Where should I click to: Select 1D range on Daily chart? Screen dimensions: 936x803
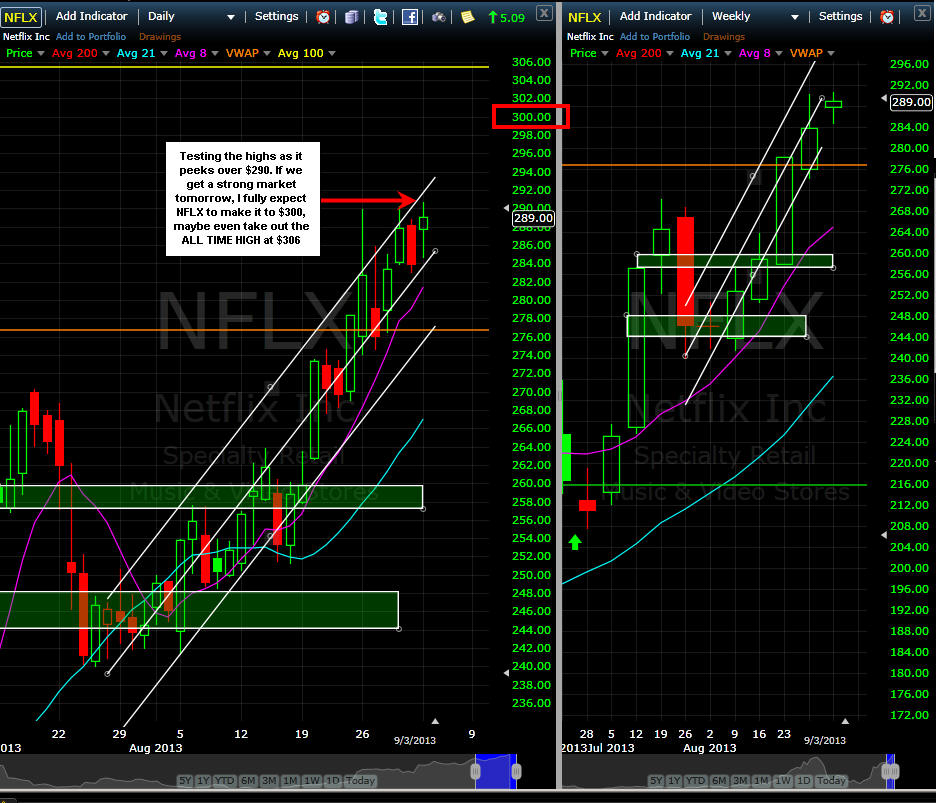332,780
